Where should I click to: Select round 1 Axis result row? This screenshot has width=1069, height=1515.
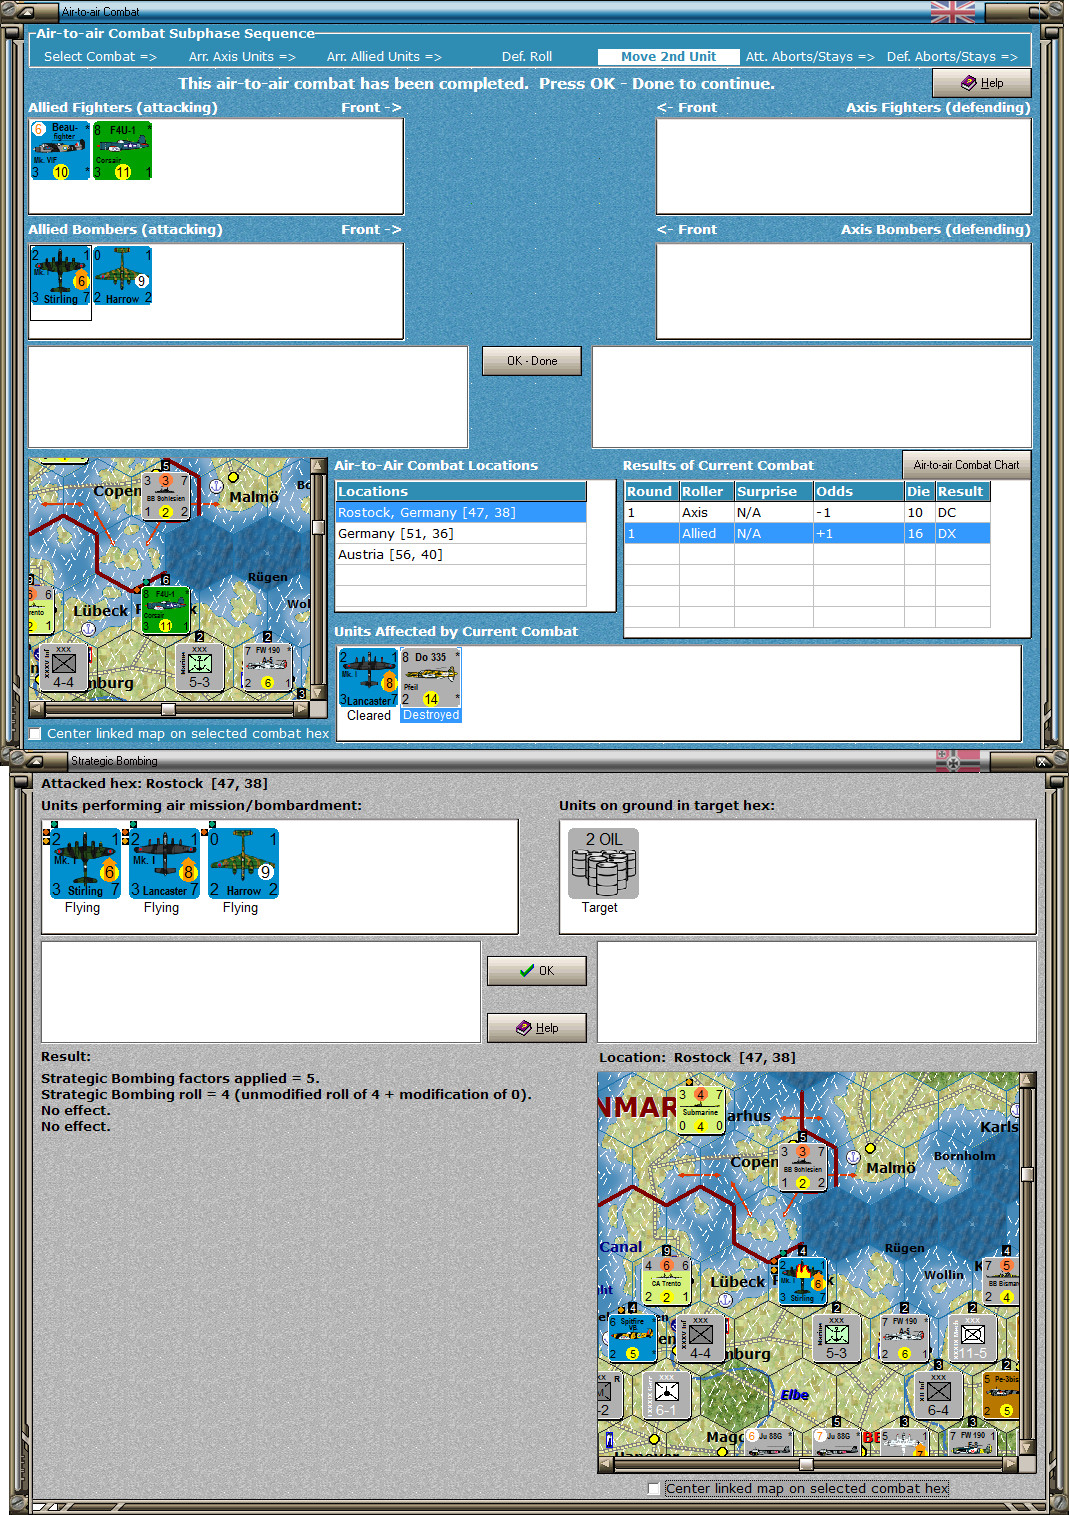(x=807, y=513)
